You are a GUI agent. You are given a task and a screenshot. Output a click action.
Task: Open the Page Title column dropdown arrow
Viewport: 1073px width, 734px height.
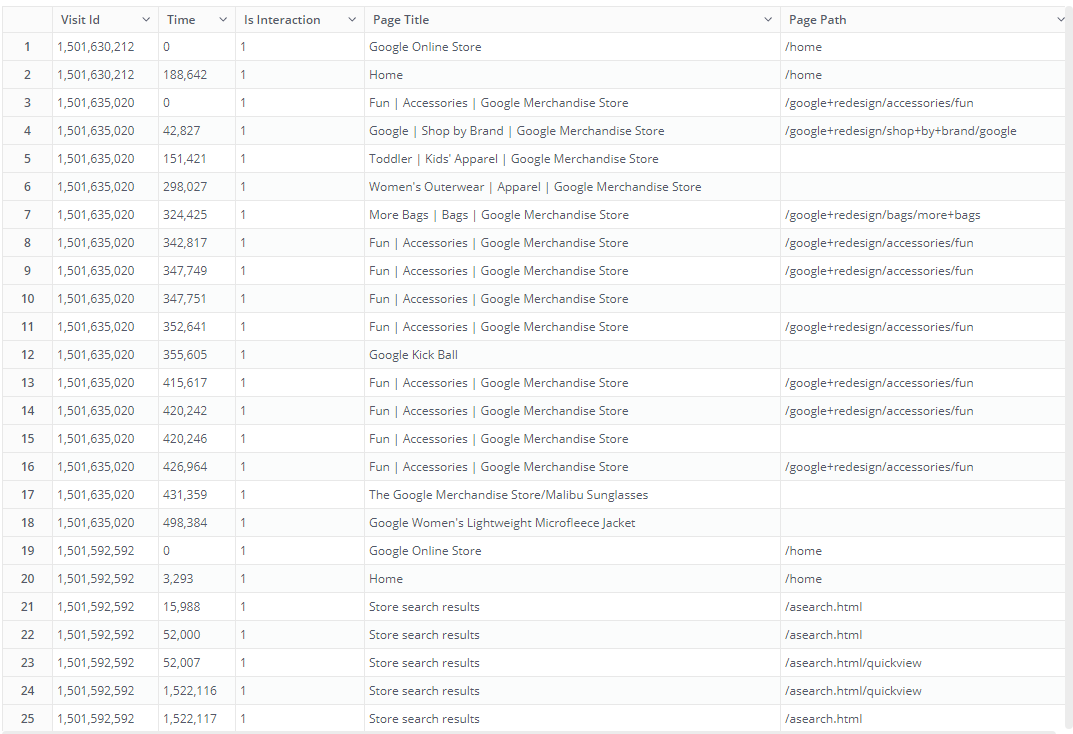768,20
